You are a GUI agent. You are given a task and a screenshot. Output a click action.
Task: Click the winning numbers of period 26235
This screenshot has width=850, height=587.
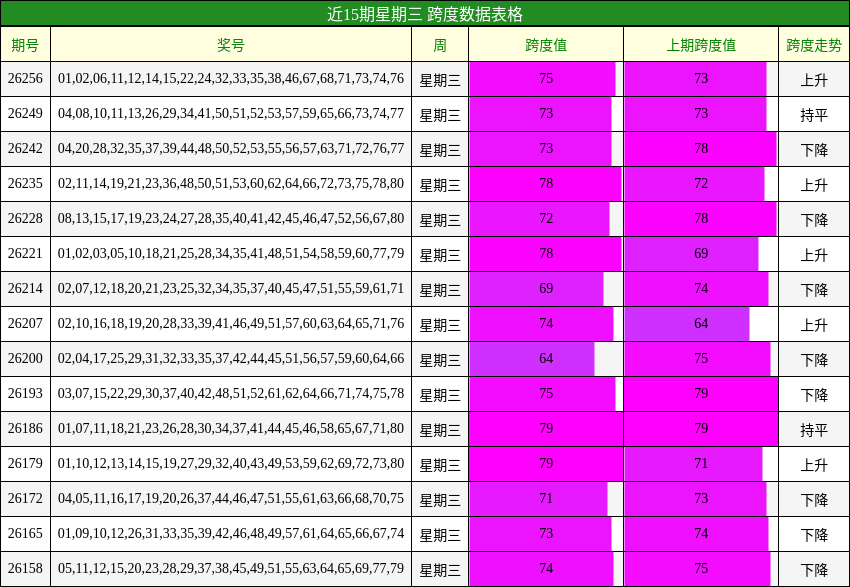(231, 184)
